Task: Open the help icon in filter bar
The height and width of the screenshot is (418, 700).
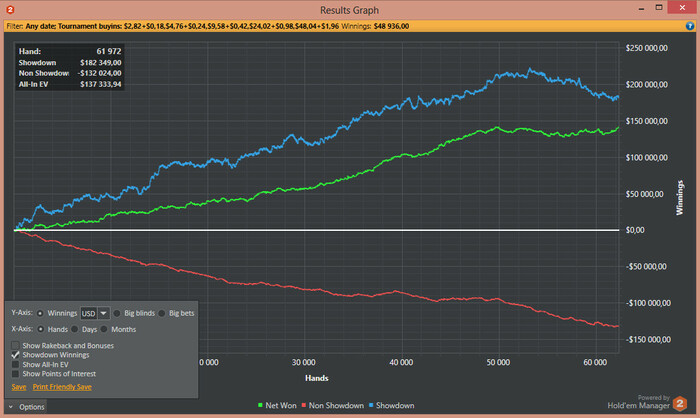Action: pyautogui.click(x=689, y=26)
